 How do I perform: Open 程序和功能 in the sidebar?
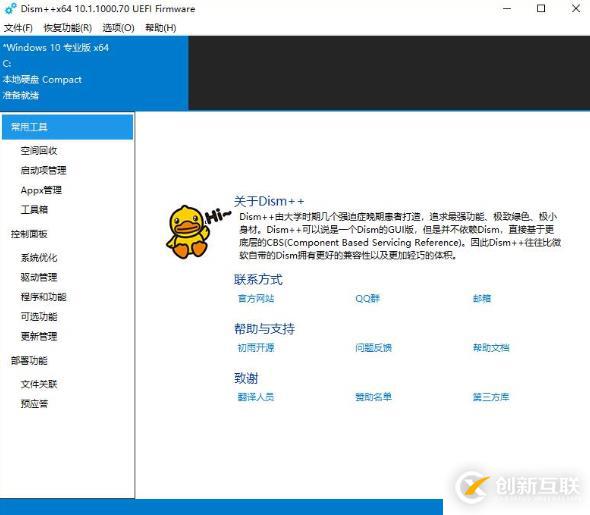tap(43, 297)
